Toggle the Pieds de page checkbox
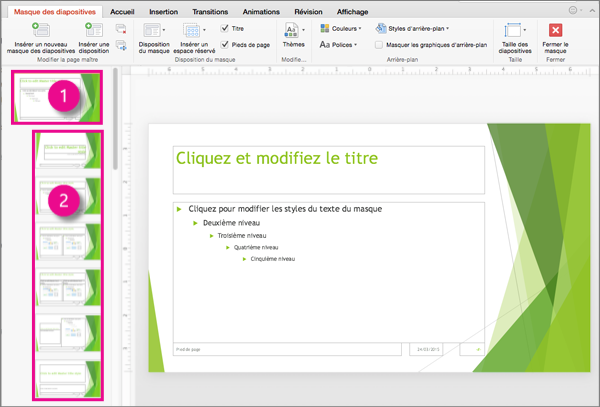 (224, 44)
